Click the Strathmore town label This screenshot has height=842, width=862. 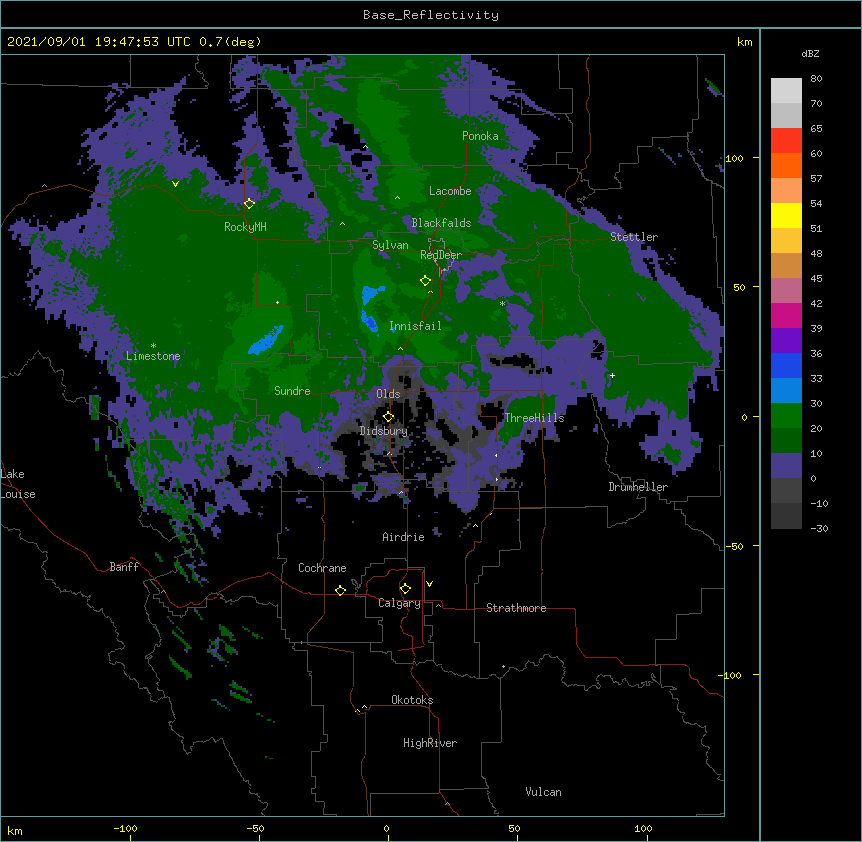[516, 608]
